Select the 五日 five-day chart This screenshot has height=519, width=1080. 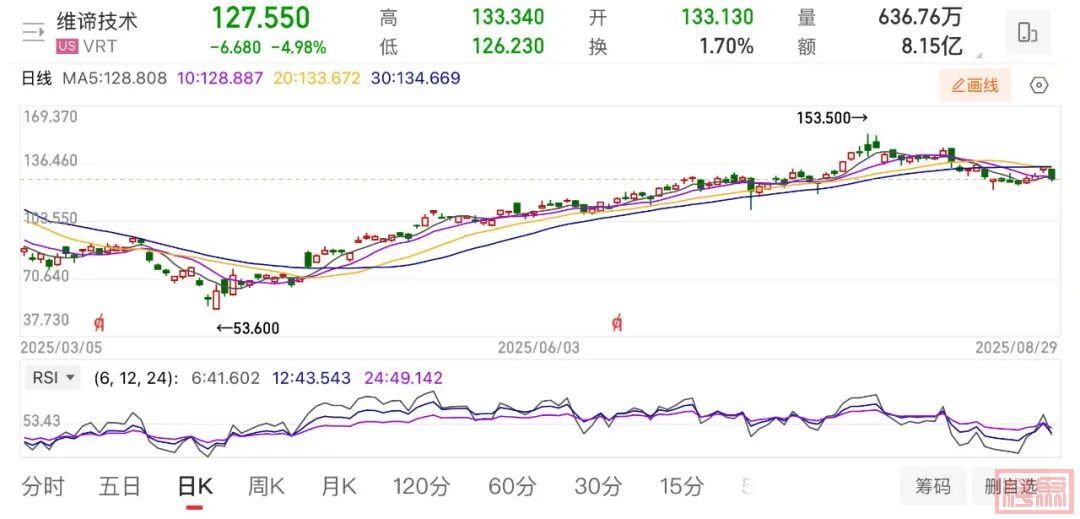tap(119, 487)
